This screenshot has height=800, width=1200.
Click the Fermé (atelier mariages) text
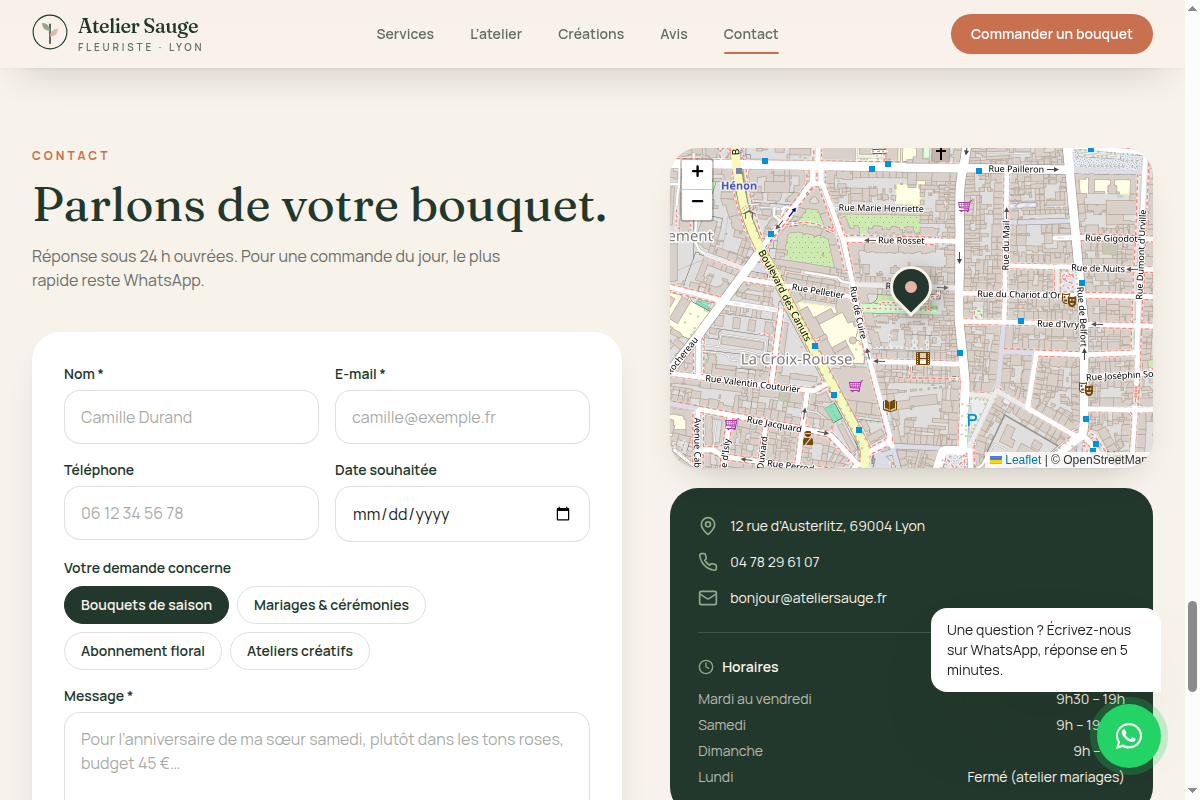[1046, 777]
